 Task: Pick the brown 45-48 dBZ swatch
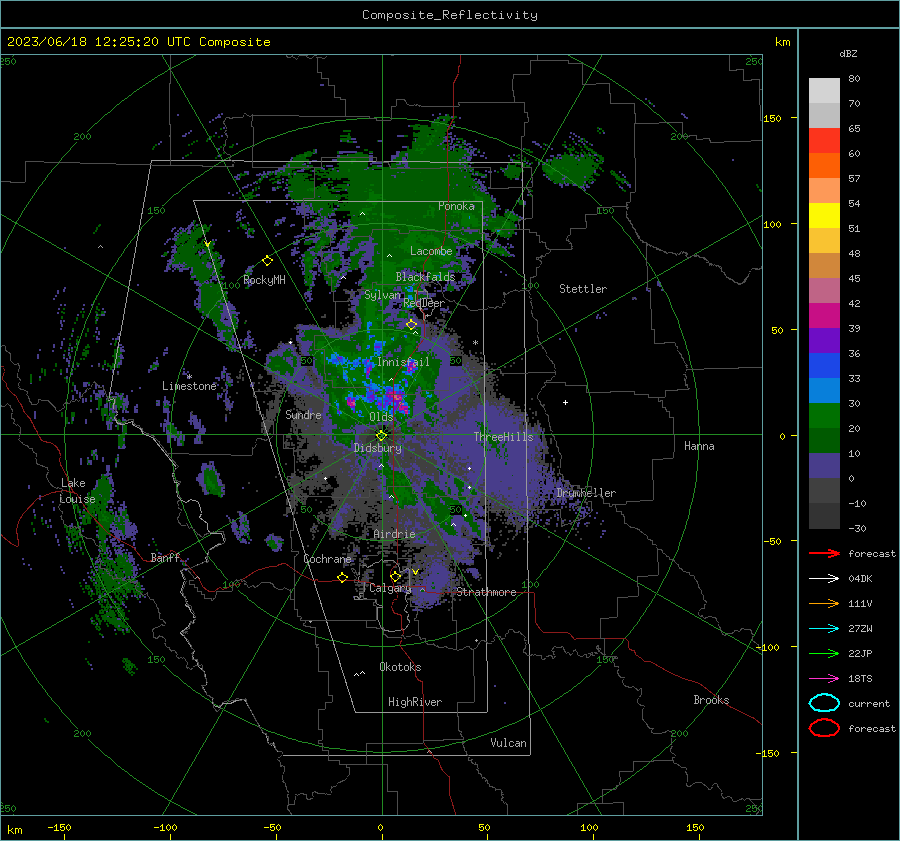(x=824, y=265)
